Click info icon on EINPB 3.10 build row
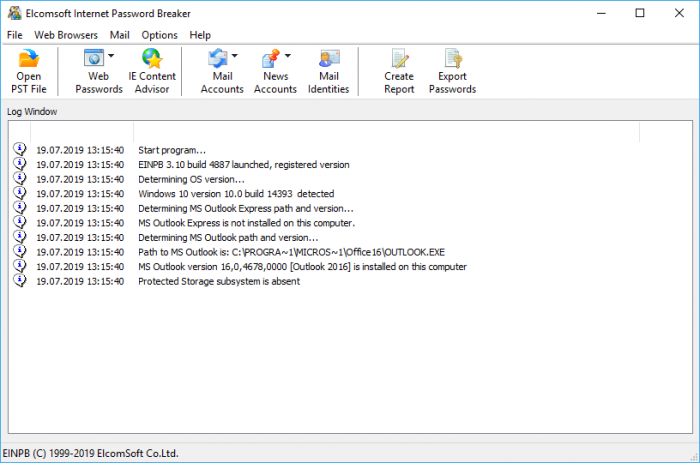Image resolution: width=700 pixels, height=463 pixels. coord(20,164)
